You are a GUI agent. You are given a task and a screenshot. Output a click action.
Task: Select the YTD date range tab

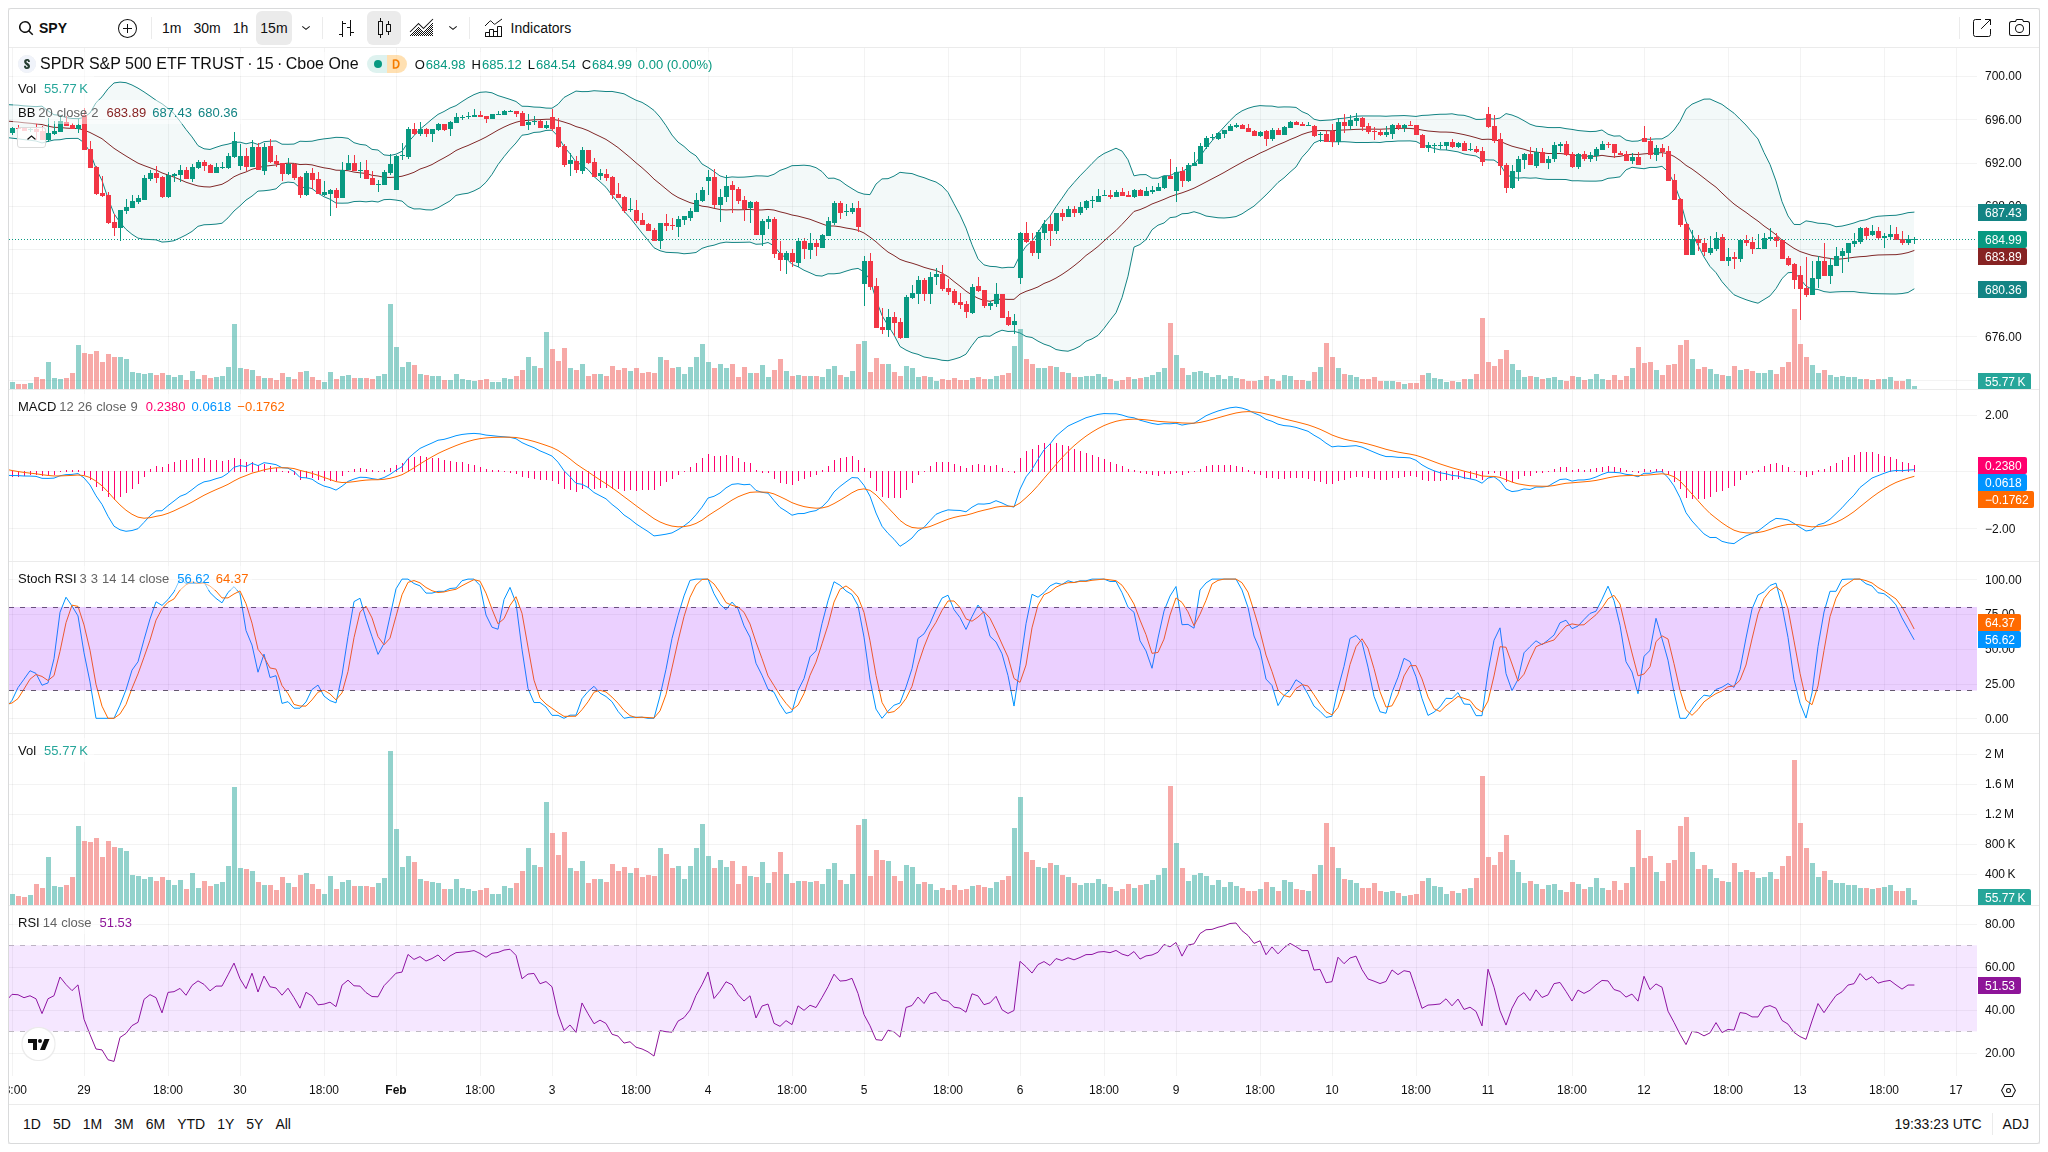click(190, 1124)
